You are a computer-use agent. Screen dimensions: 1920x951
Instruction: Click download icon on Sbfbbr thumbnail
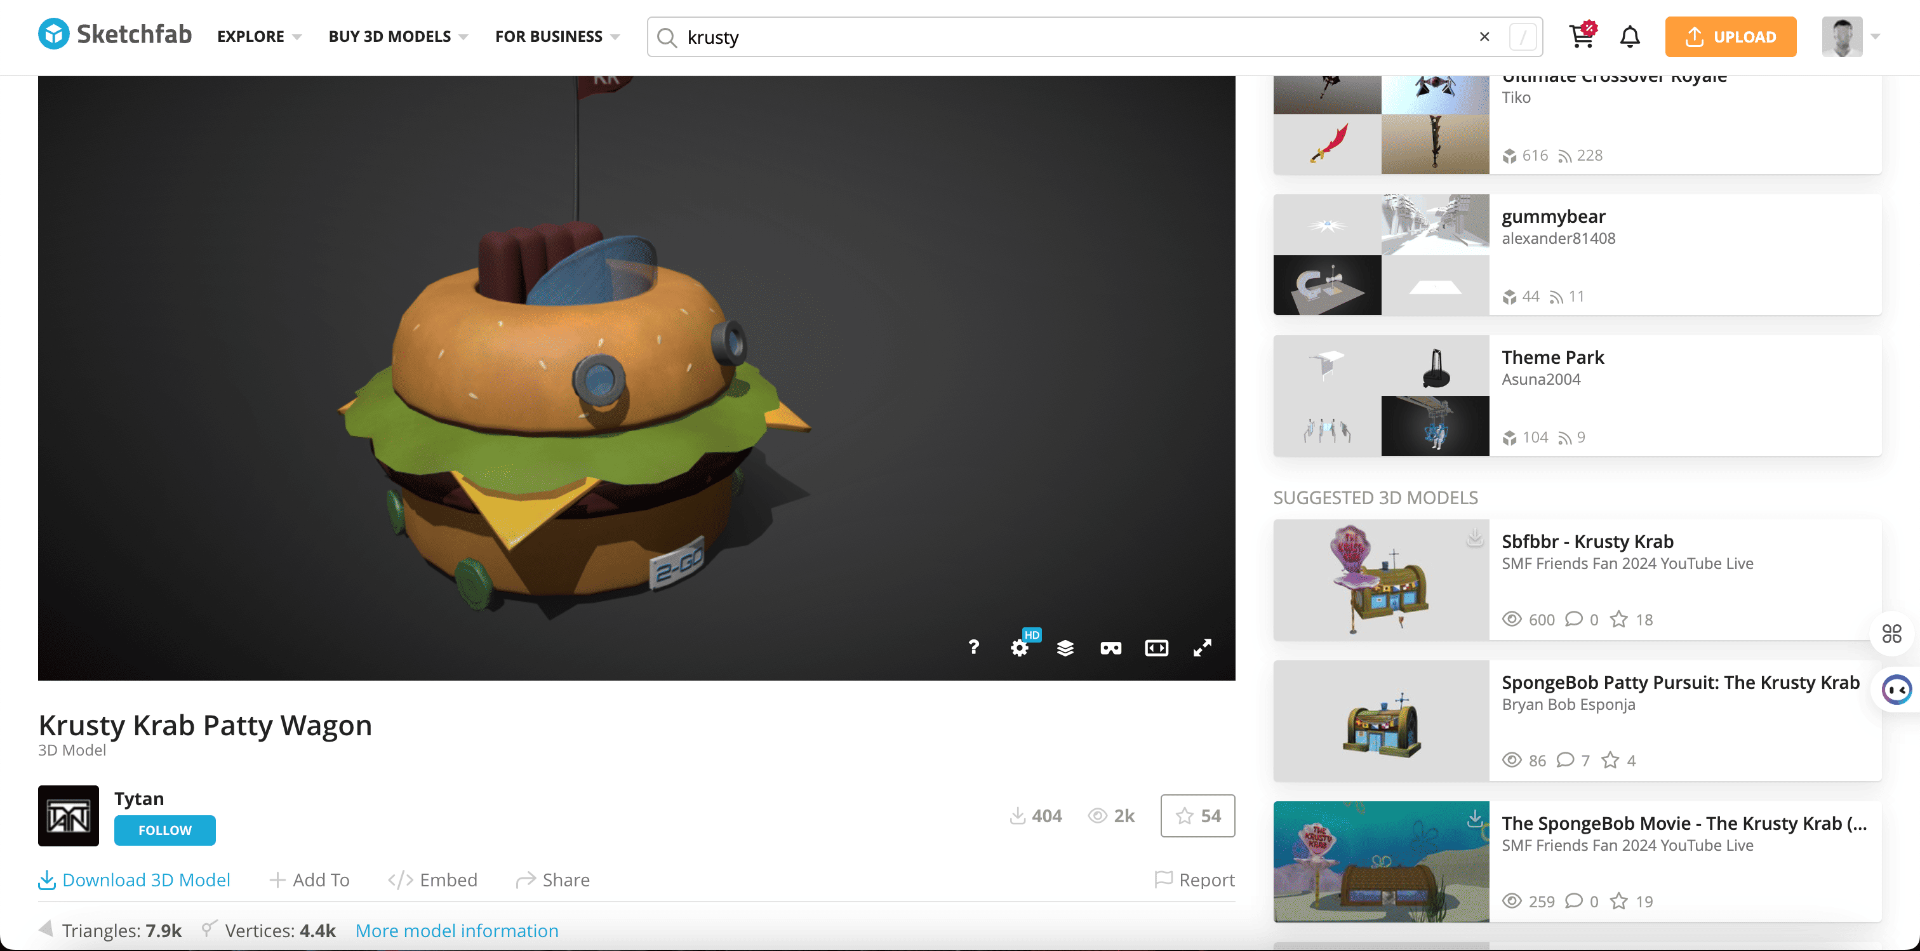click(x=1474, y=537)
